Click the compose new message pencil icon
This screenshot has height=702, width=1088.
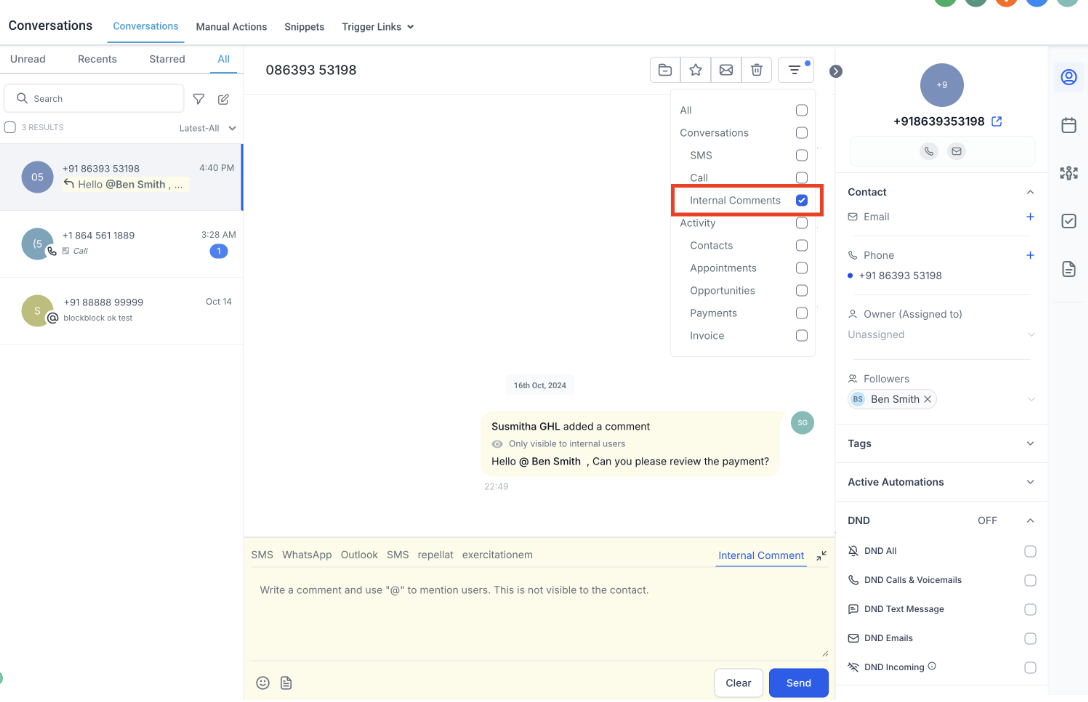(x=224, y=99)
